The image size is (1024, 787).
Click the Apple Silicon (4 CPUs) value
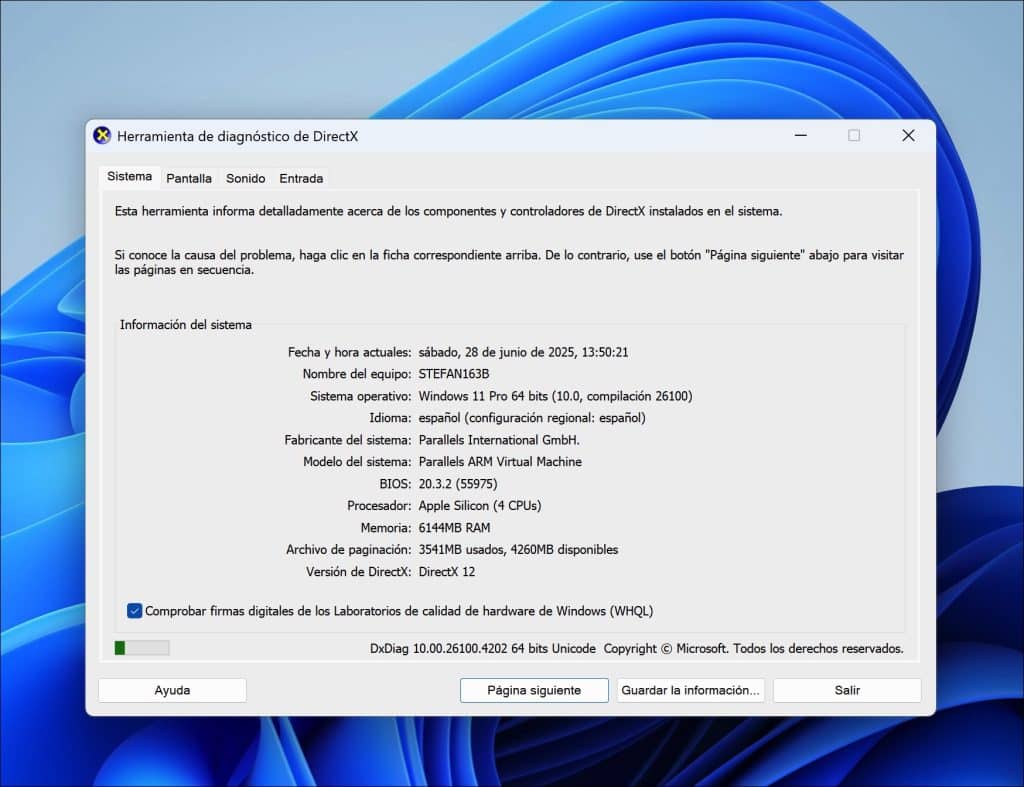point(480,506)
